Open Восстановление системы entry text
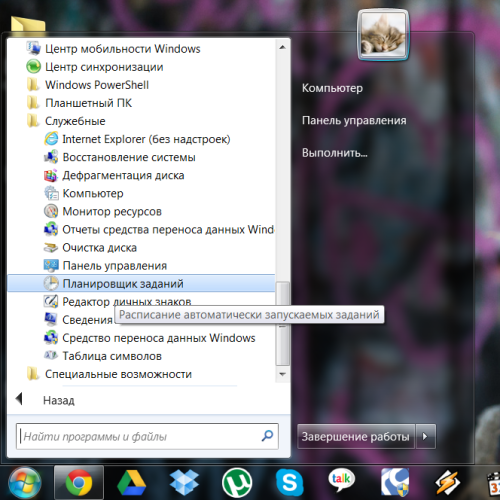 point(129,157)
